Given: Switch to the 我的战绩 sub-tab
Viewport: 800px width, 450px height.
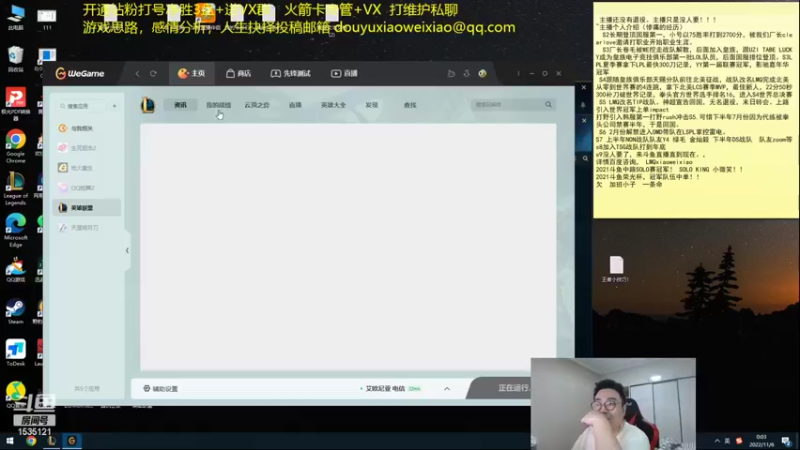Looking at the screenshot, I should click(218, 105).
